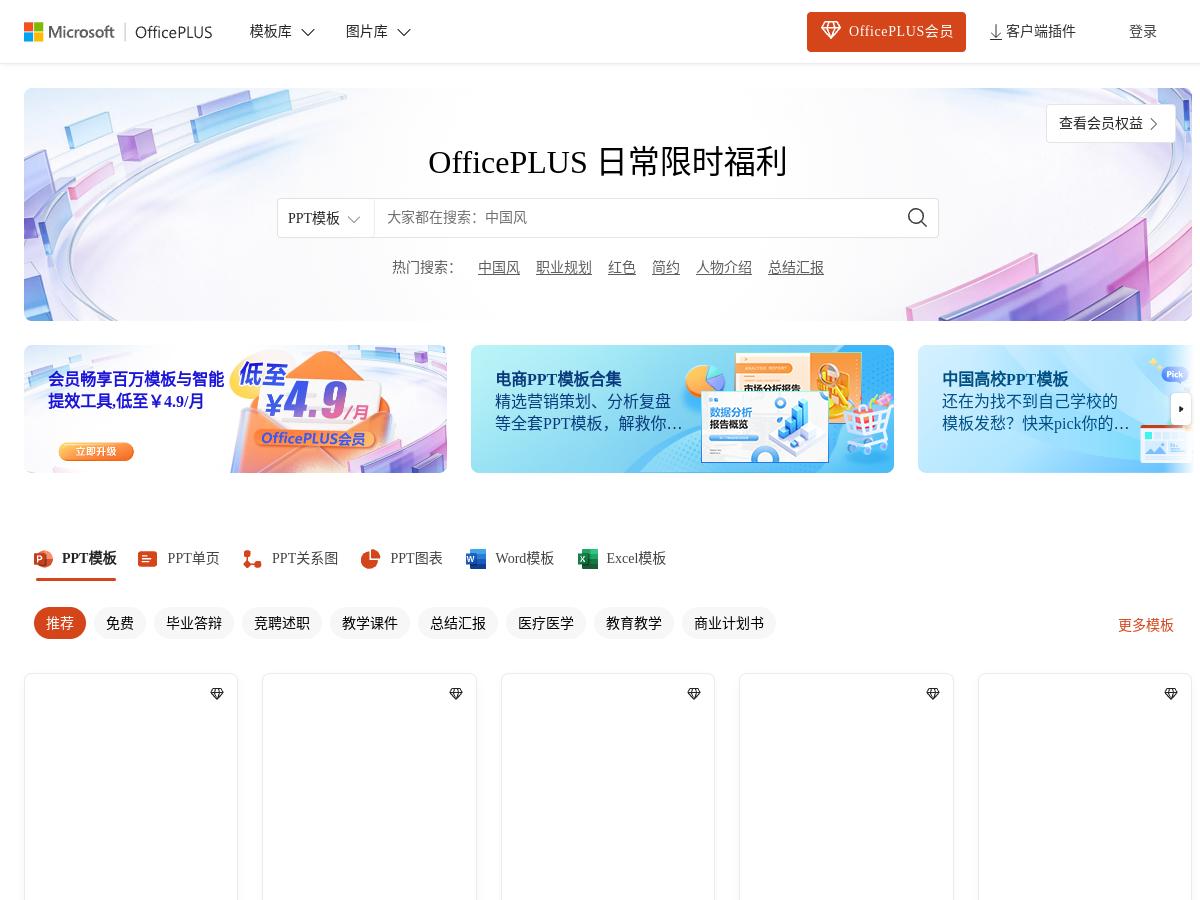Switch to the Word模板 tab
This screenshot has width=1200, height=900.
[510, 558]
